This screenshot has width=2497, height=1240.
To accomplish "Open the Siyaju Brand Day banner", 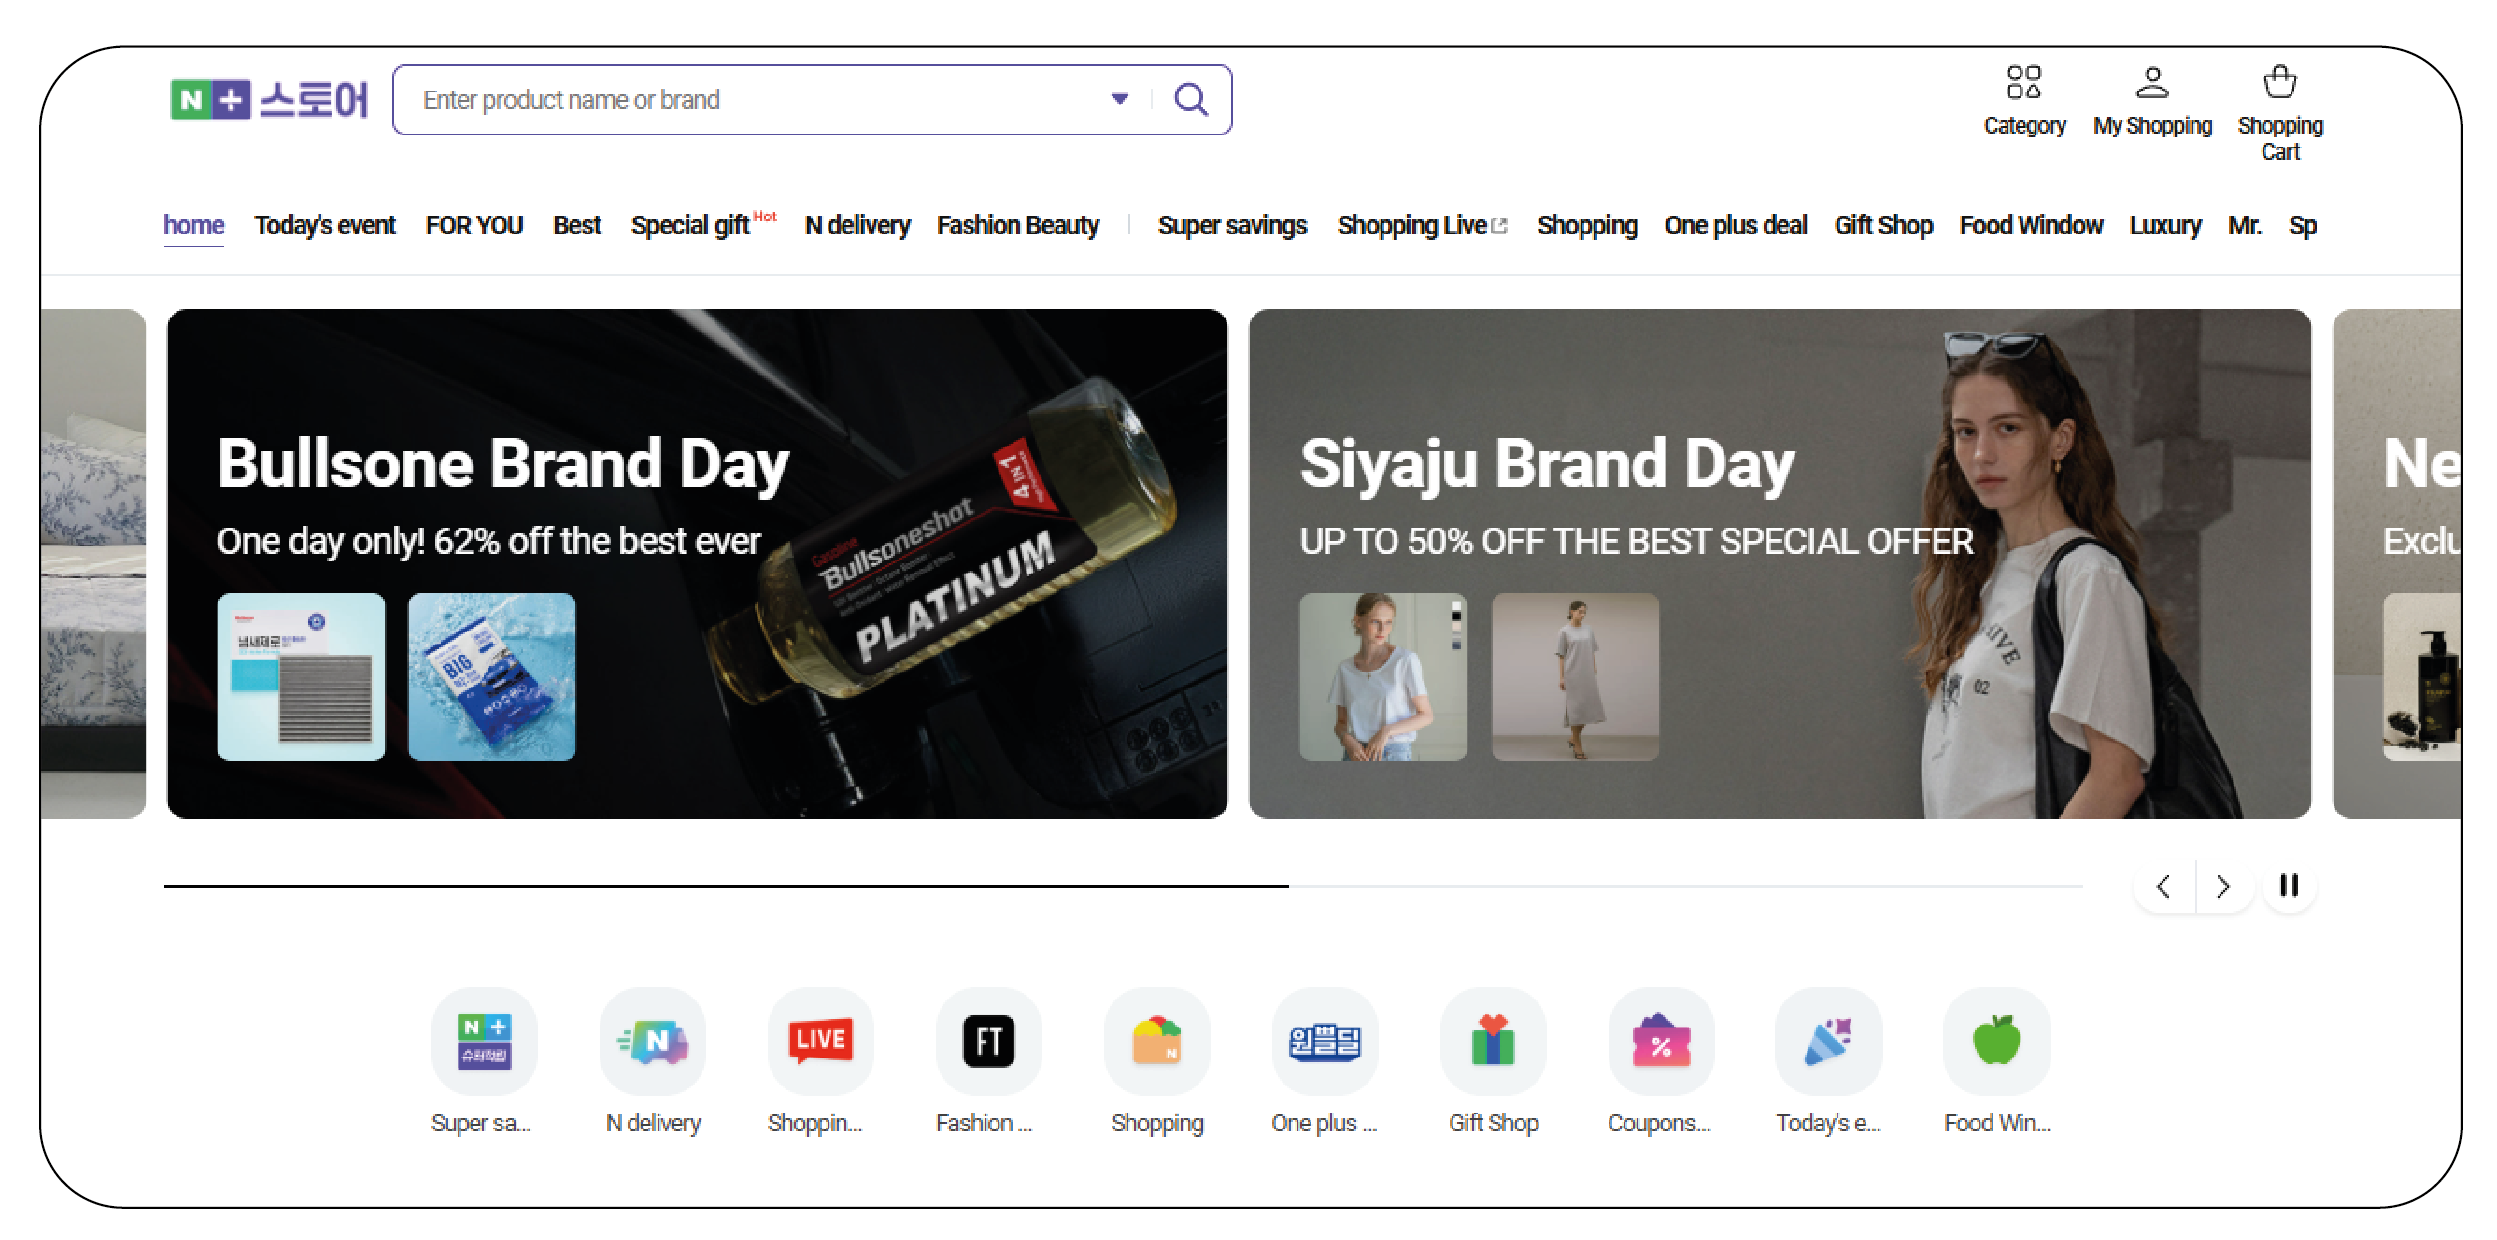I will click(x=1780, y=563).
